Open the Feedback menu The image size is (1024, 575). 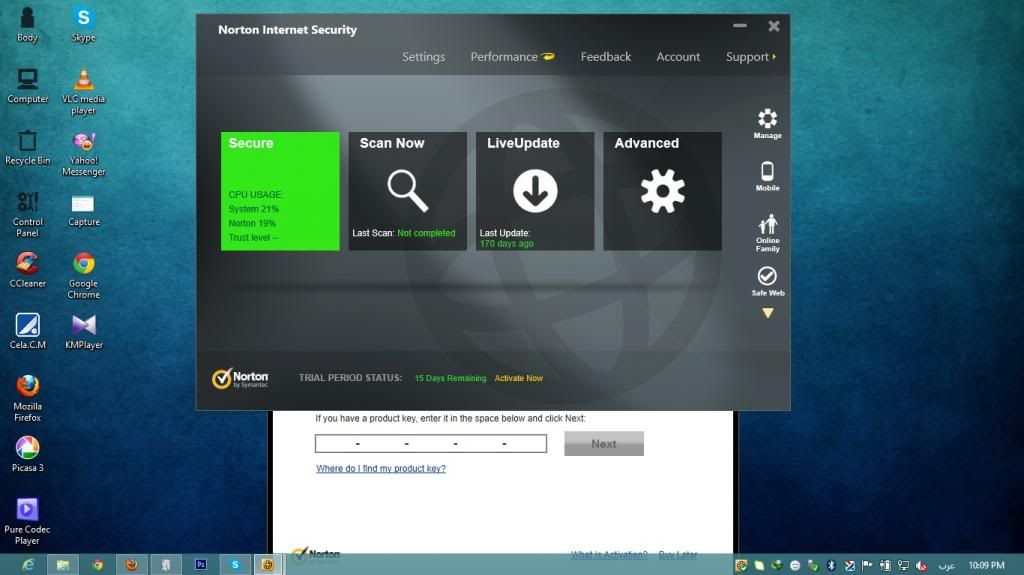(605, 57)
